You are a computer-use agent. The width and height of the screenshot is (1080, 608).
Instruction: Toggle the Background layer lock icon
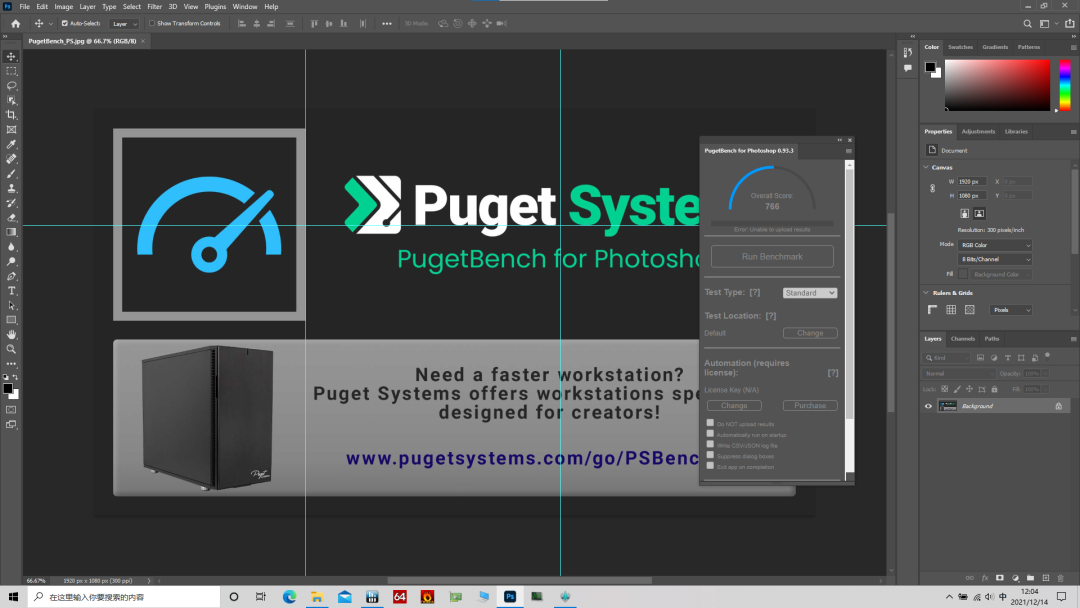1059,406
